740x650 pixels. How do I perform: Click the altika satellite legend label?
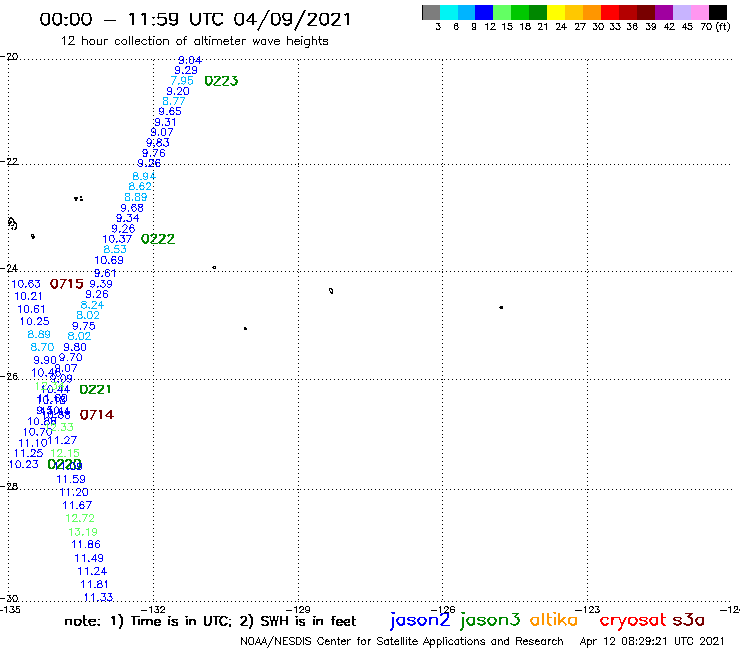point(554,620)
